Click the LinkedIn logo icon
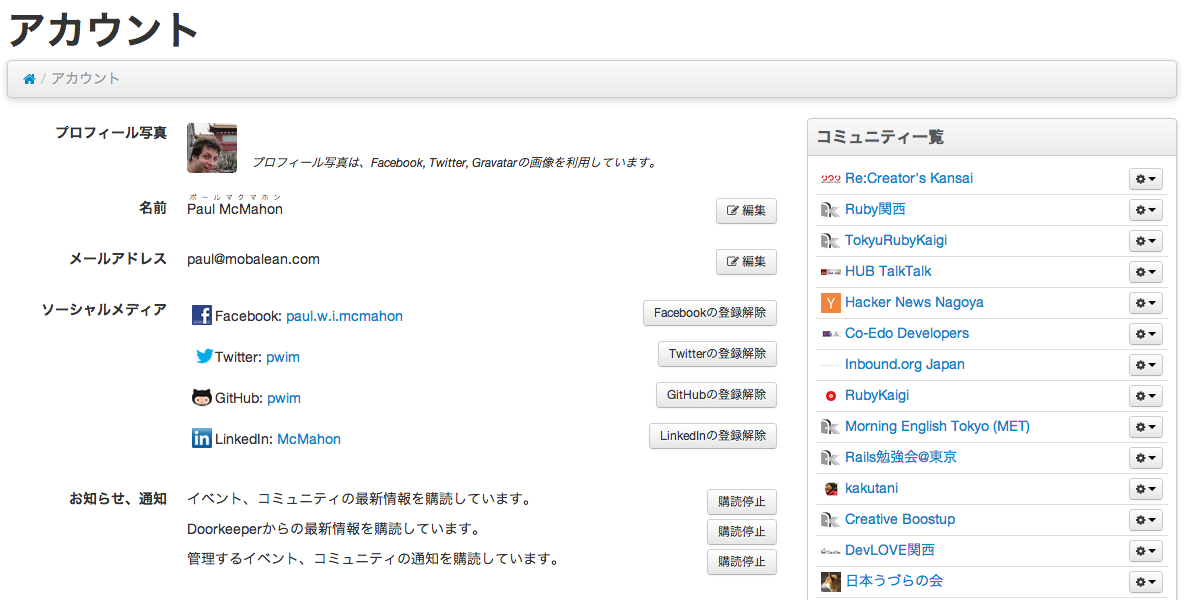This screenshot has height=600, width=1188. click(202, 438)
